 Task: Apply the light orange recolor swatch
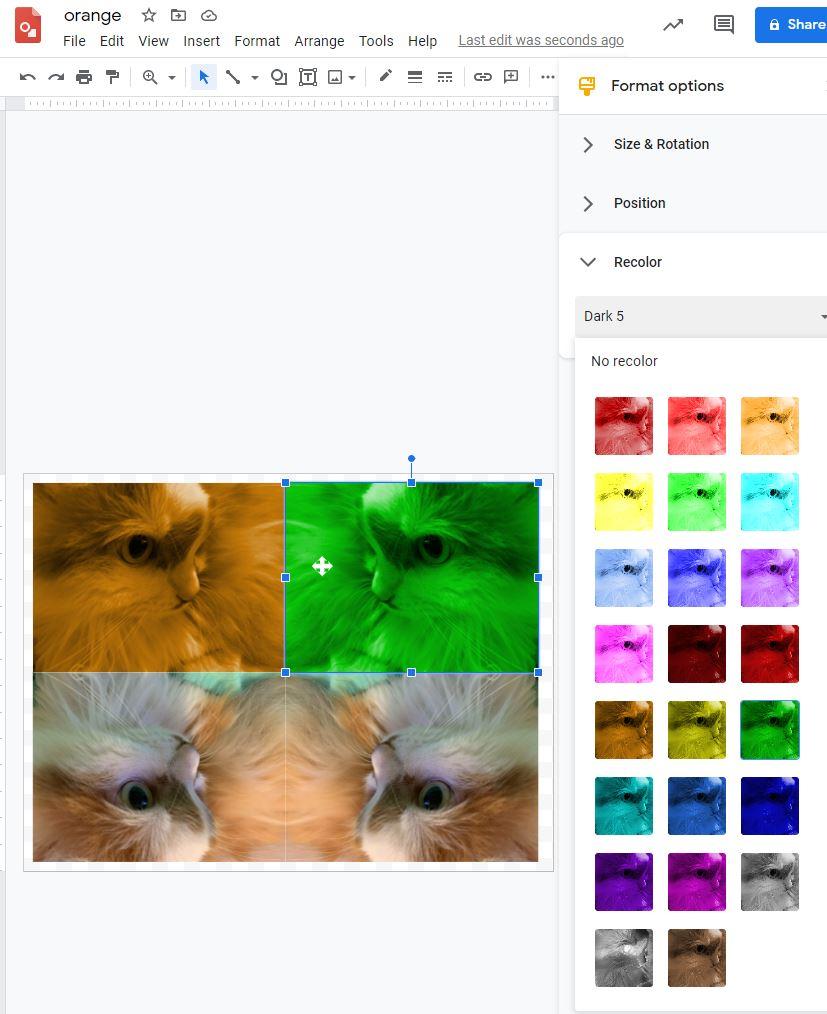[x=769, y=426]
